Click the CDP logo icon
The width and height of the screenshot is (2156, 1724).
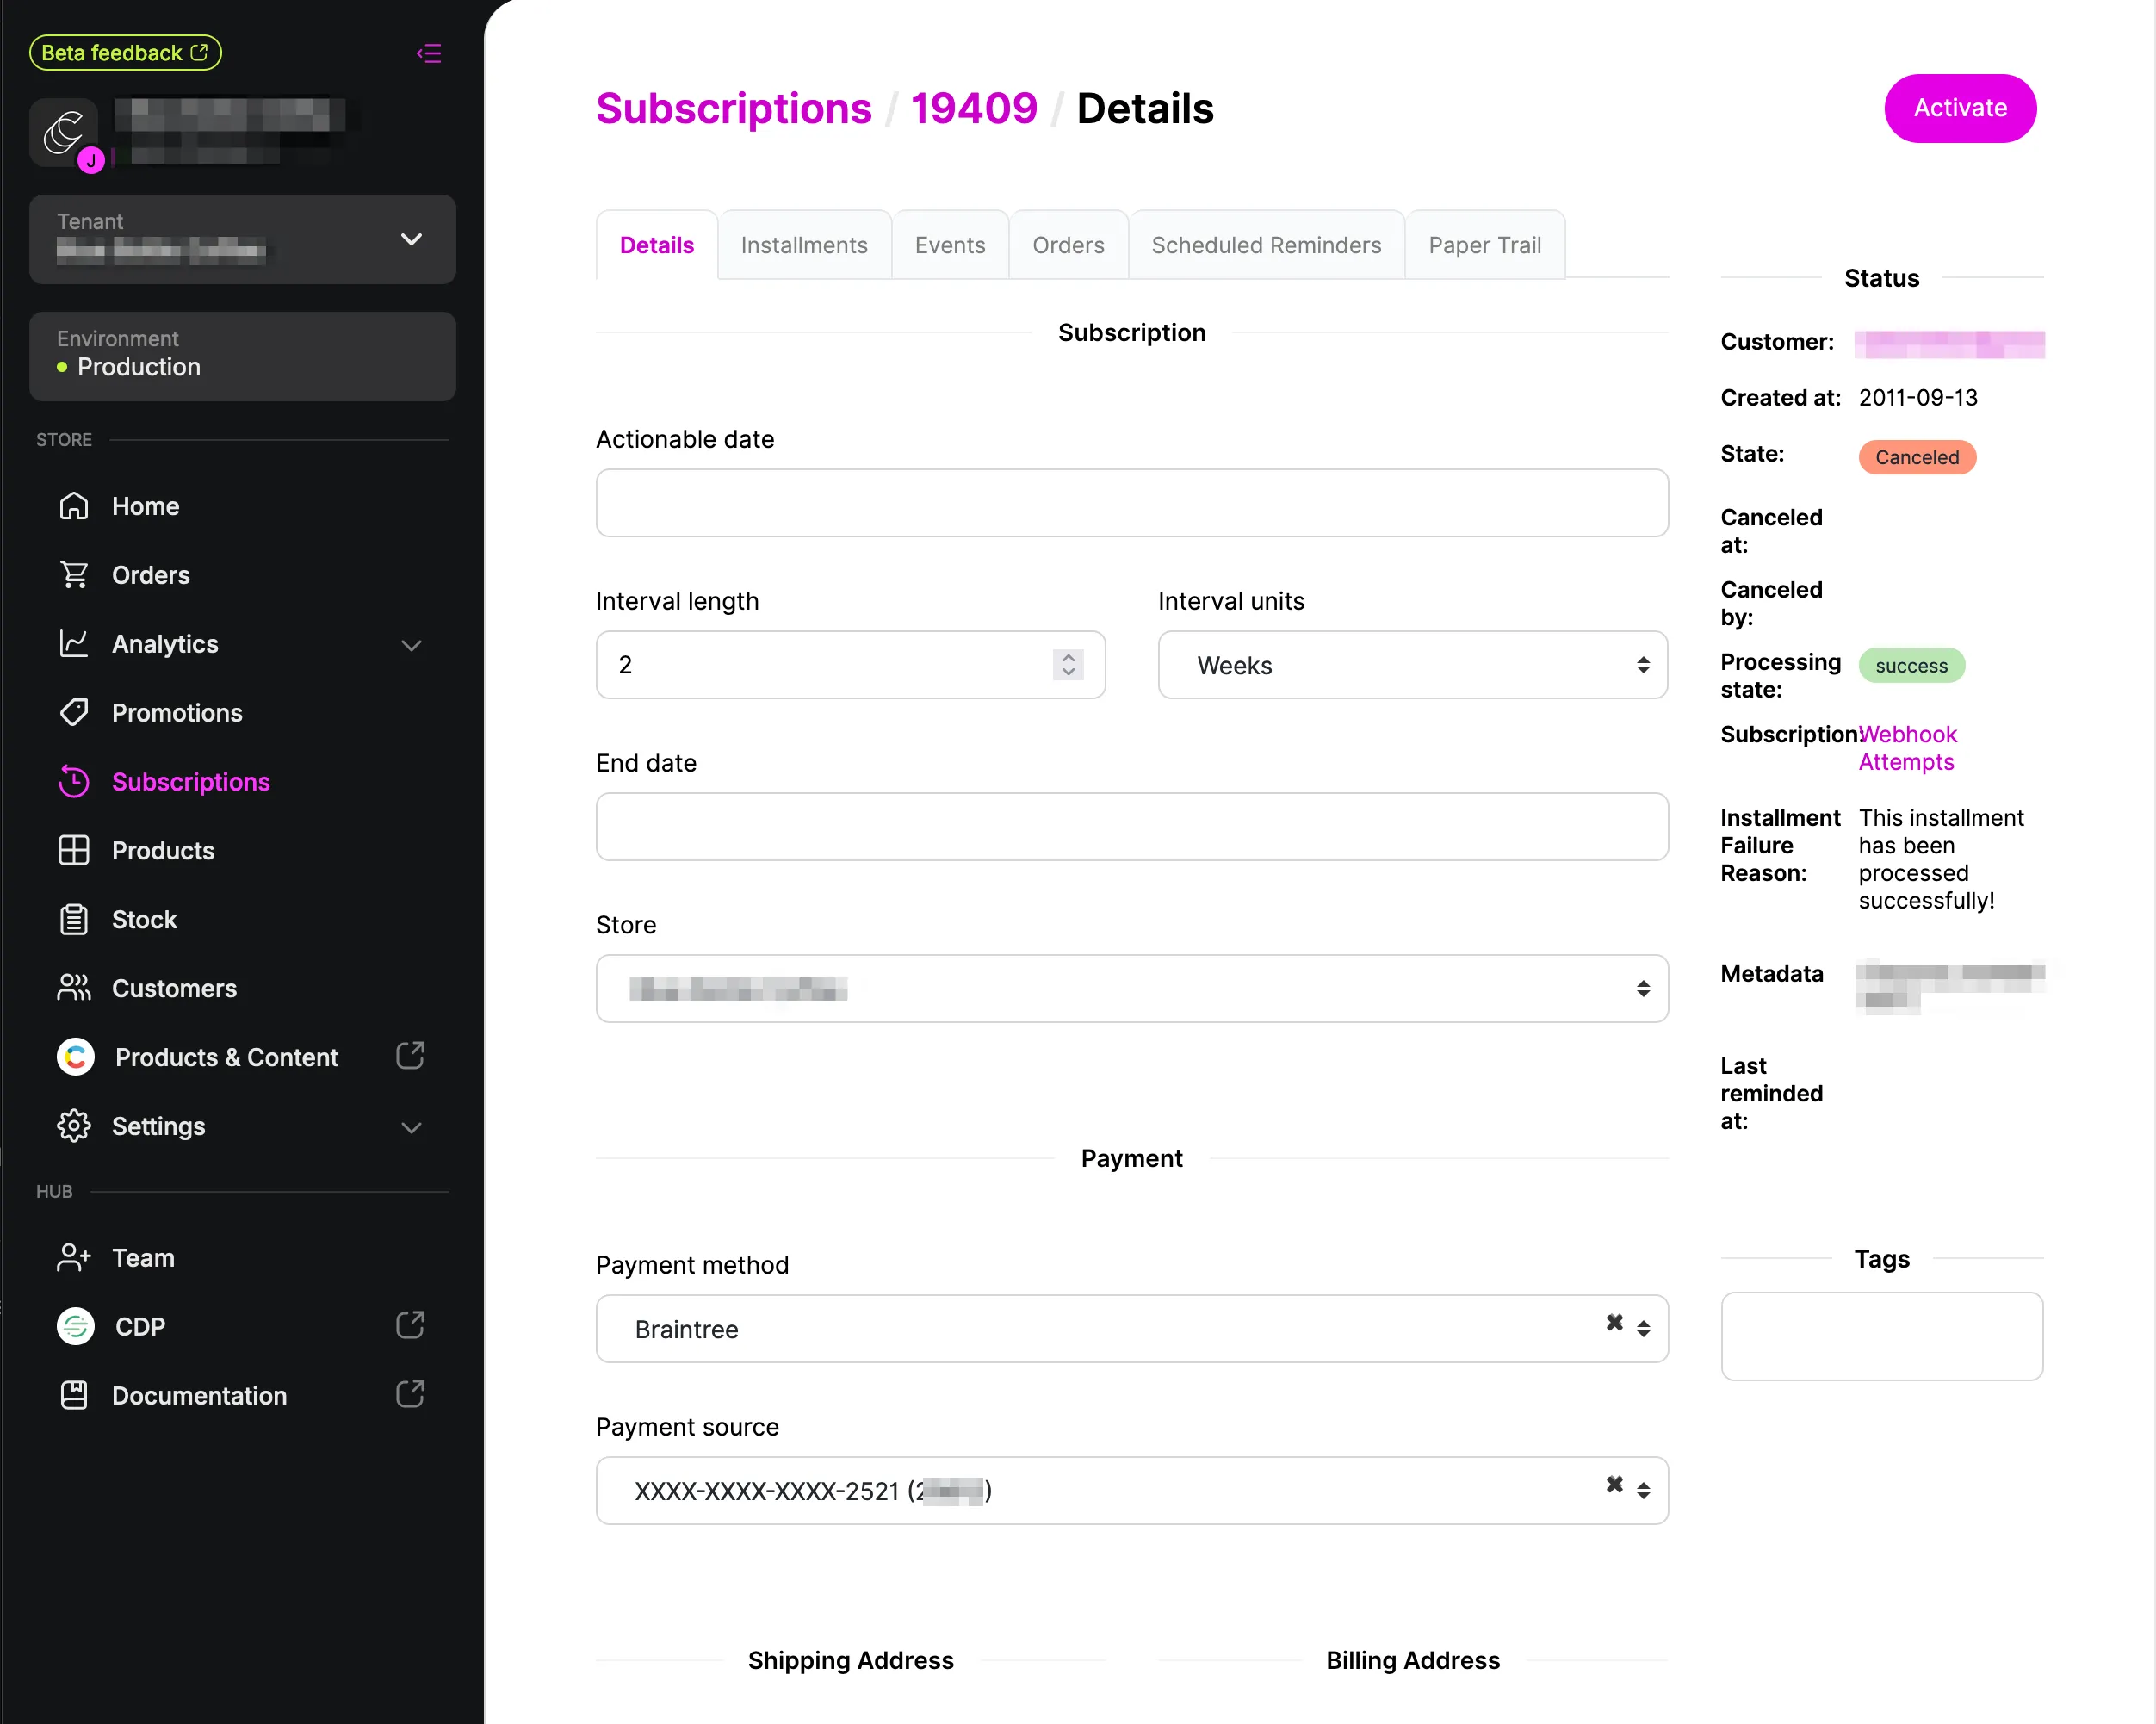76,1326
